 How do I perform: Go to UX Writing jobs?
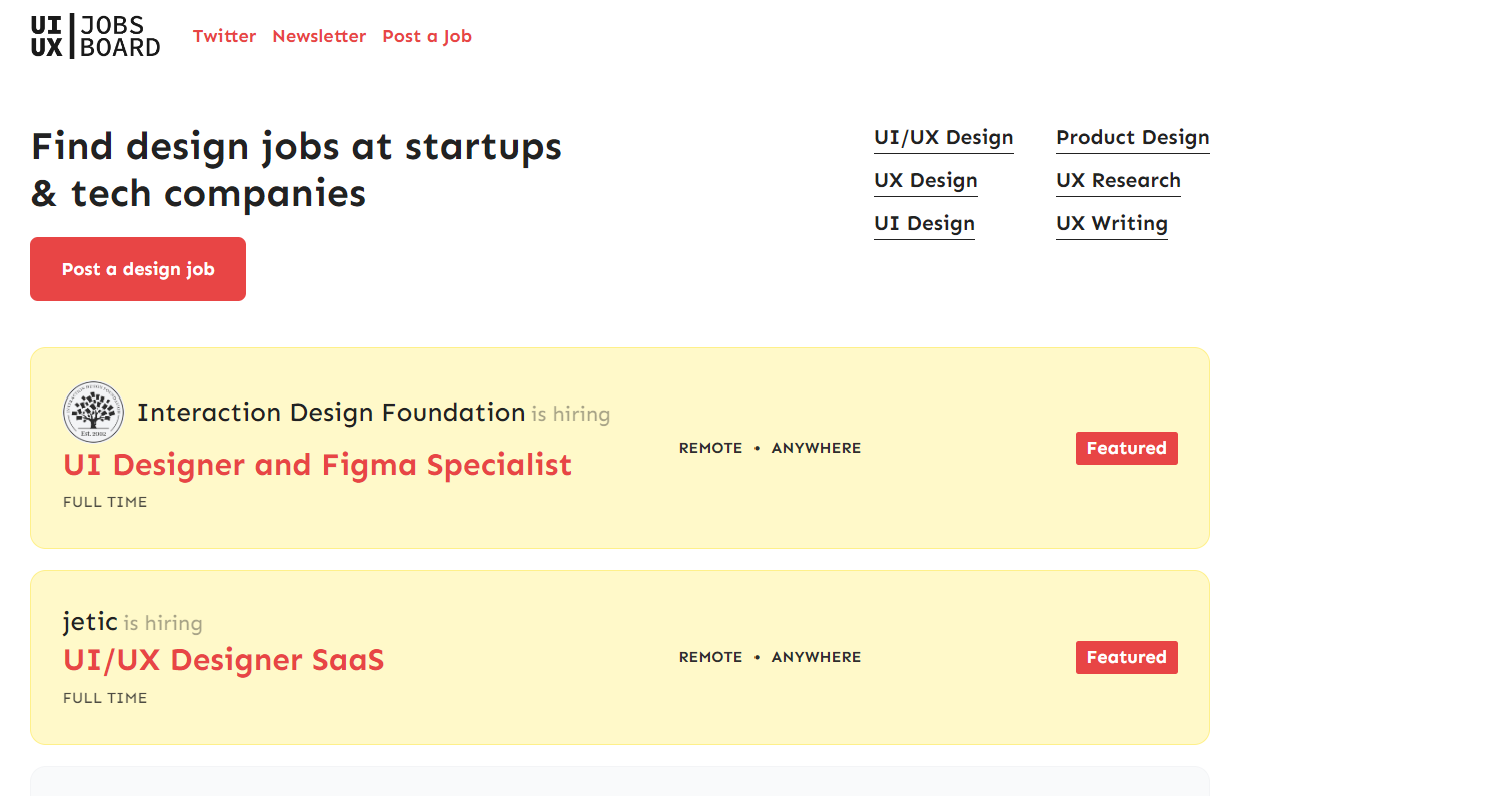[x=1111, y=224]
